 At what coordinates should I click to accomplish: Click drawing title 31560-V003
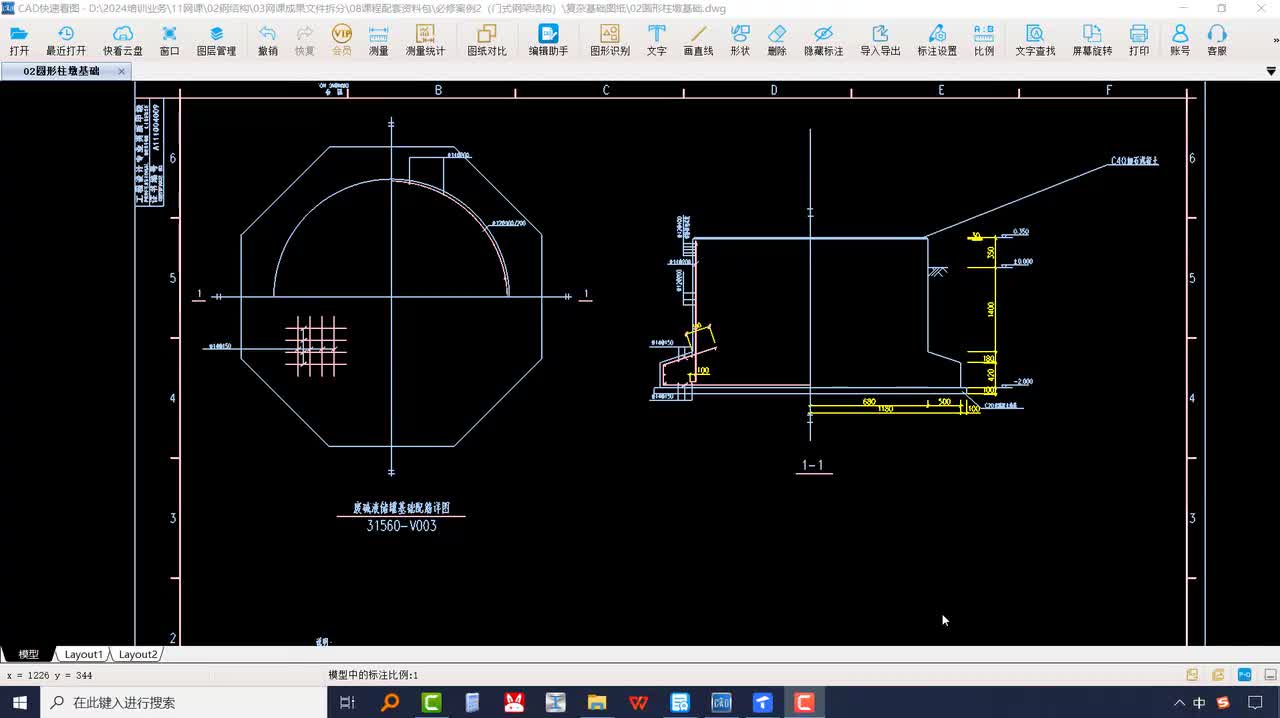point(401,526)
